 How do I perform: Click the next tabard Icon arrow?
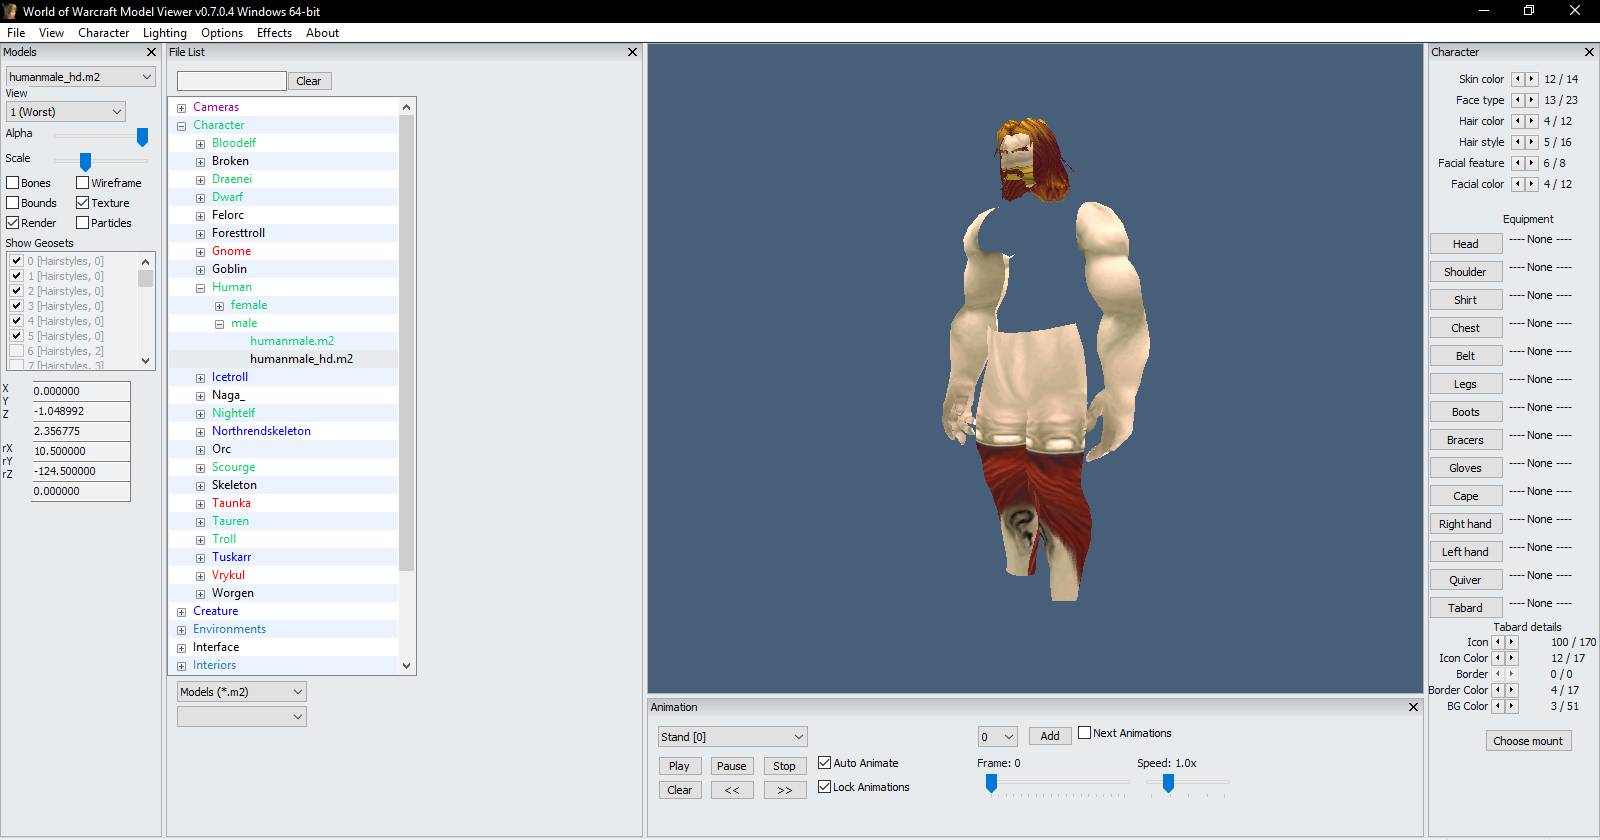(x=1511, y=642)
